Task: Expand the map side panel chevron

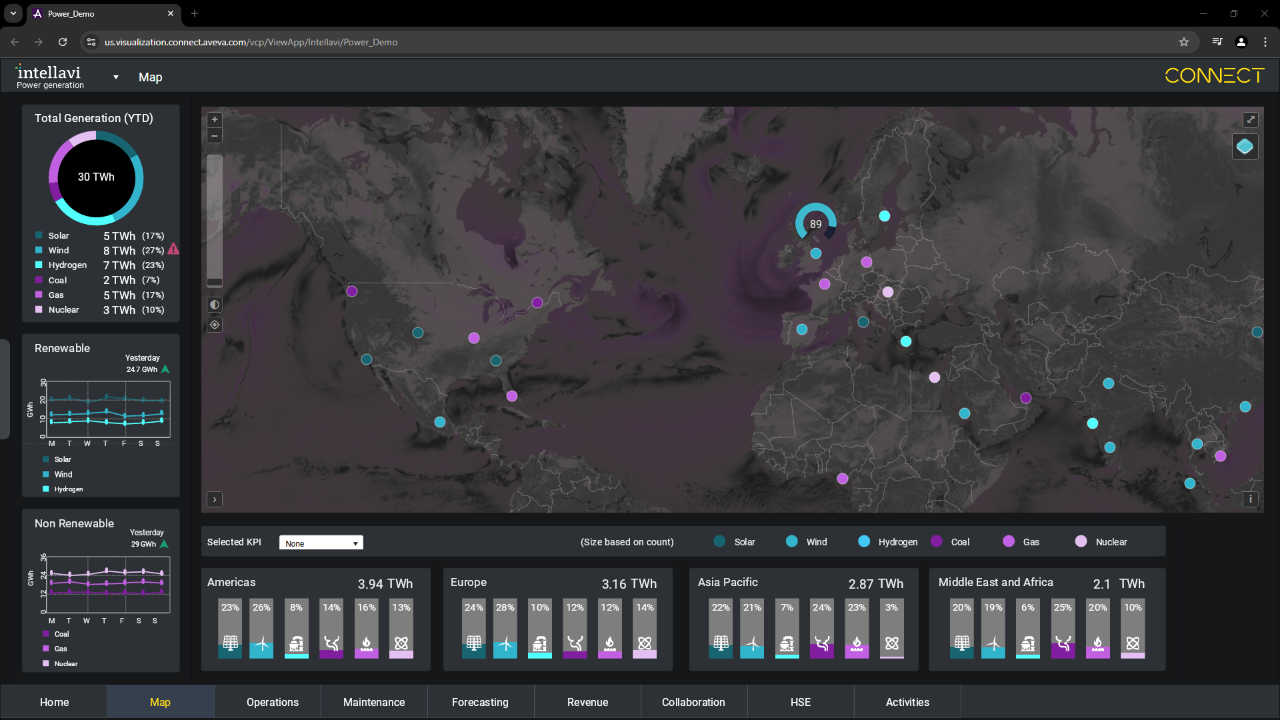Action: click(x=214, y=499)
